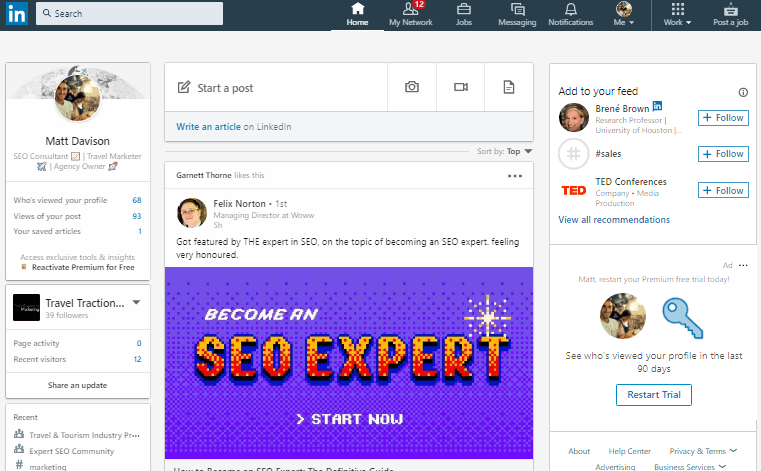Follow TED Conferences
Image resolution: width=761 pixels, height=471 pixels.
tap(723, 190)
